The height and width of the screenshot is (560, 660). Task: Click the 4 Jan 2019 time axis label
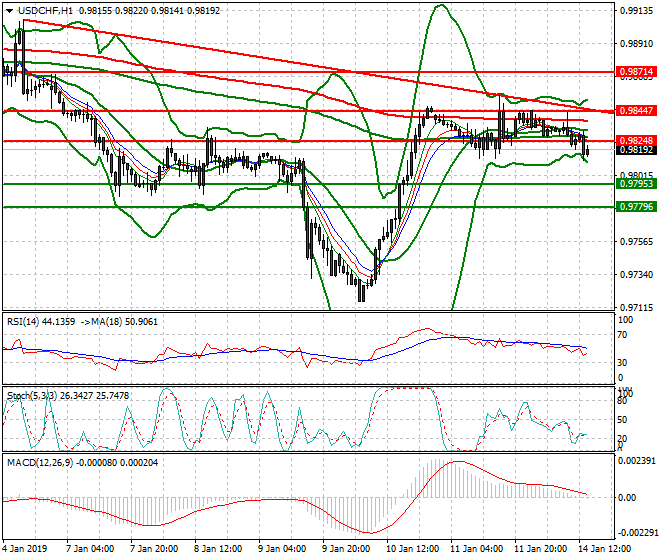(25, 549)
